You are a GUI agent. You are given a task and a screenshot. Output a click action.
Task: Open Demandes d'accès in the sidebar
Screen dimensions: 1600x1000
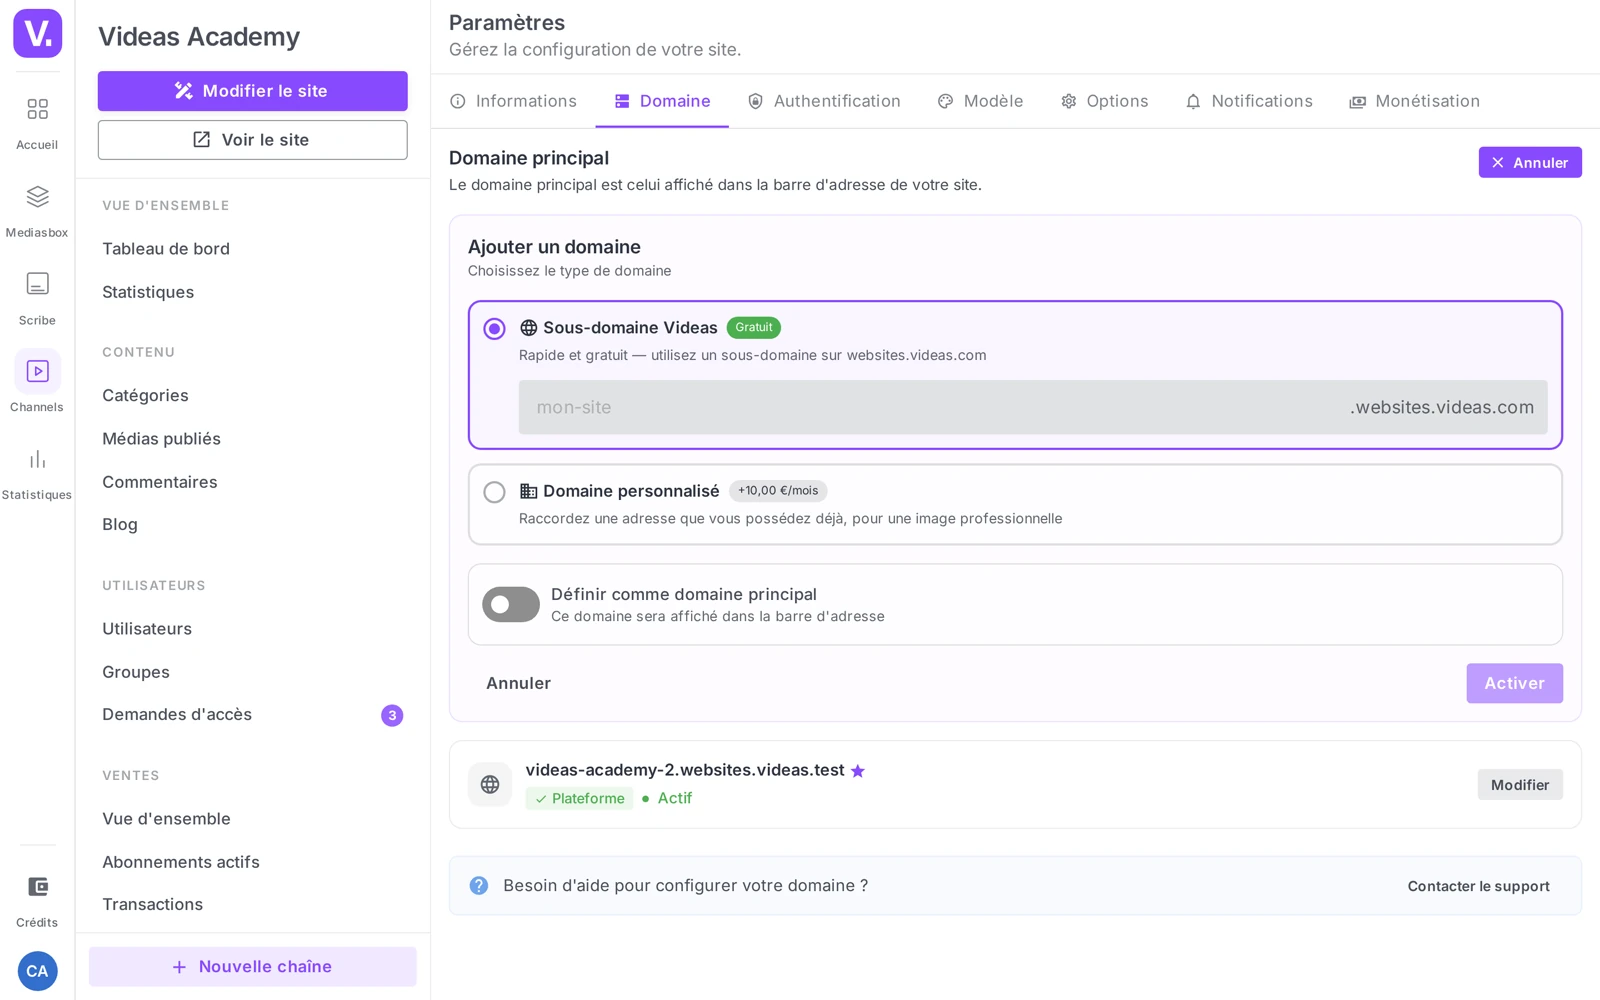(177, 715)
